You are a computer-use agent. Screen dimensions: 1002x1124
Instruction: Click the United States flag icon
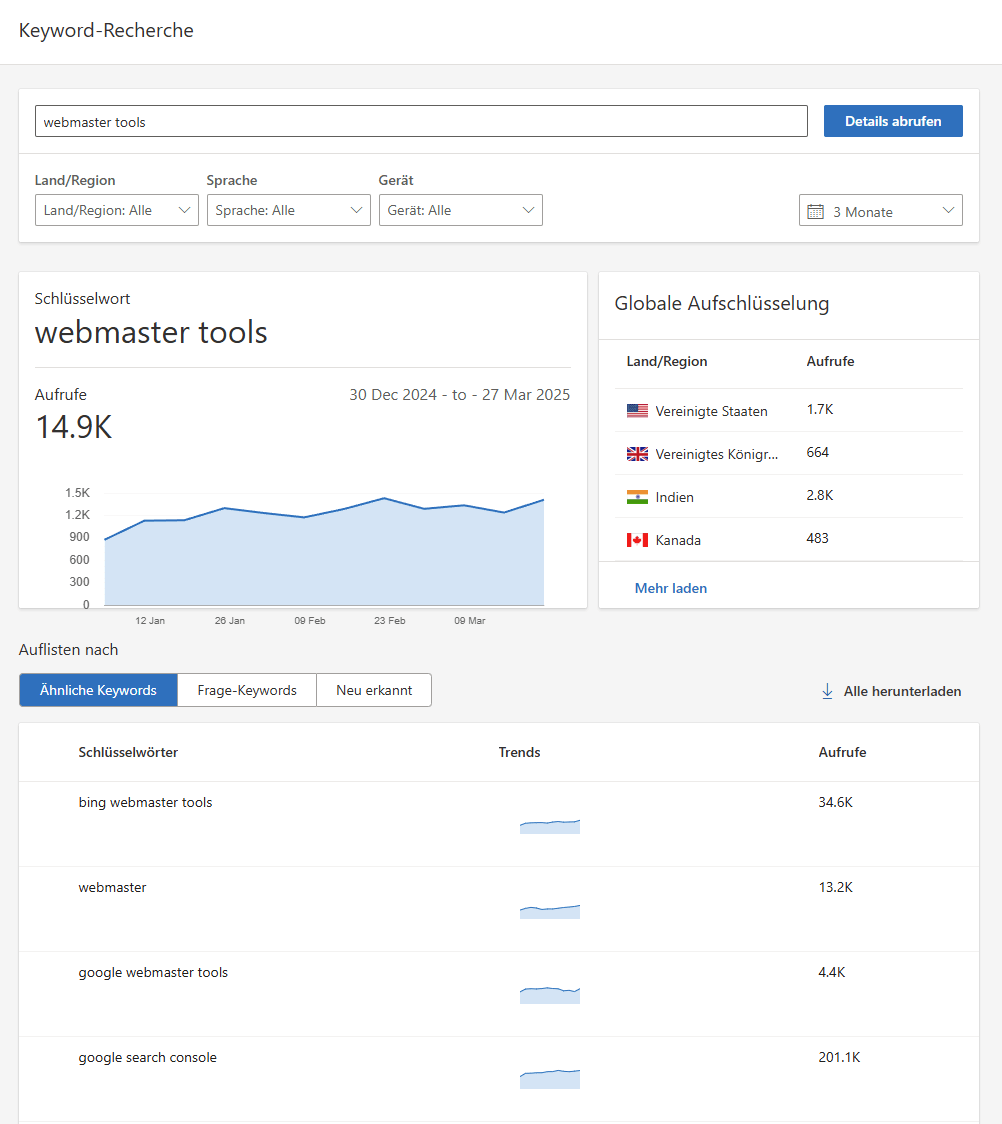click(x=637, y=411)
